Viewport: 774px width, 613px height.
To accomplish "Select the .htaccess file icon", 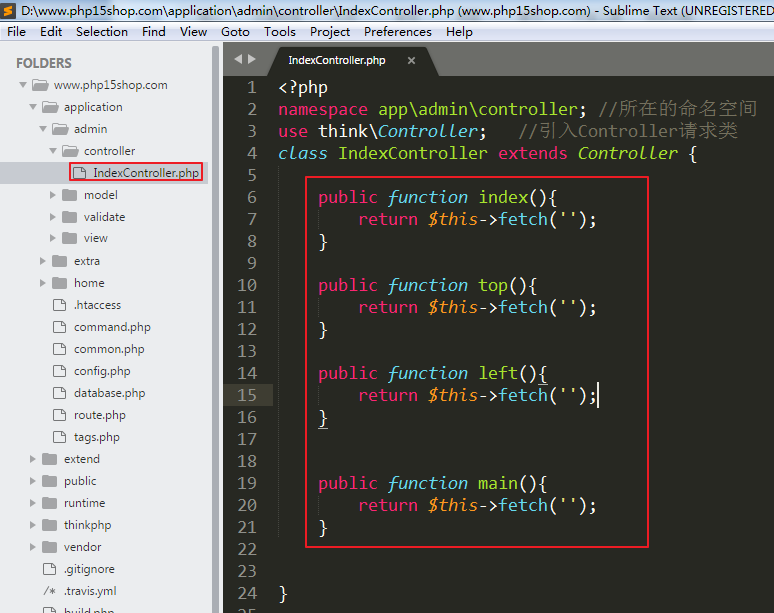I will [59, 305].
